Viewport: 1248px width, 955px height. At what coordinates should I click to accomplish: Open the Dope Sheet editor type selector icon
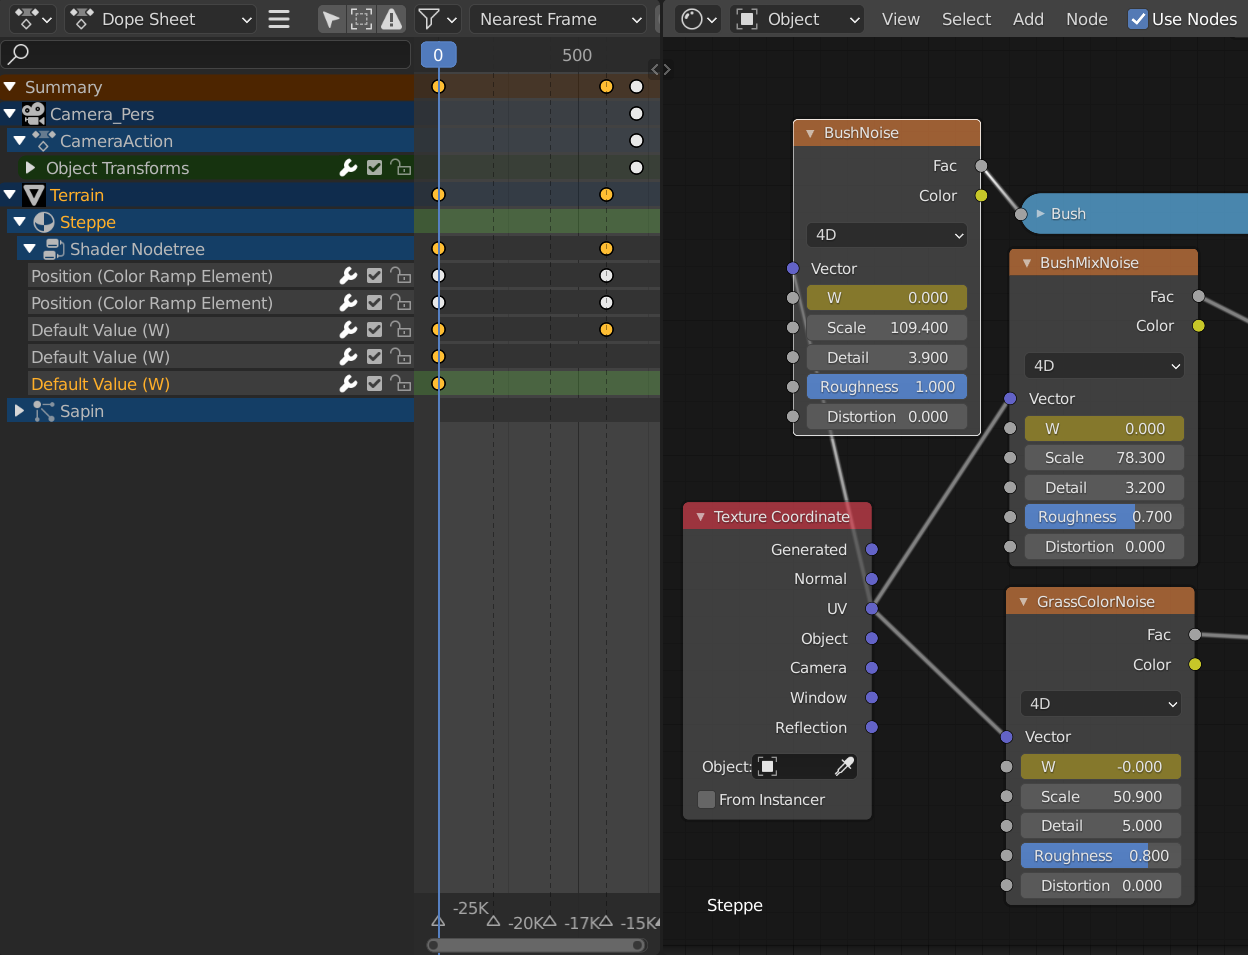[33, 19]
